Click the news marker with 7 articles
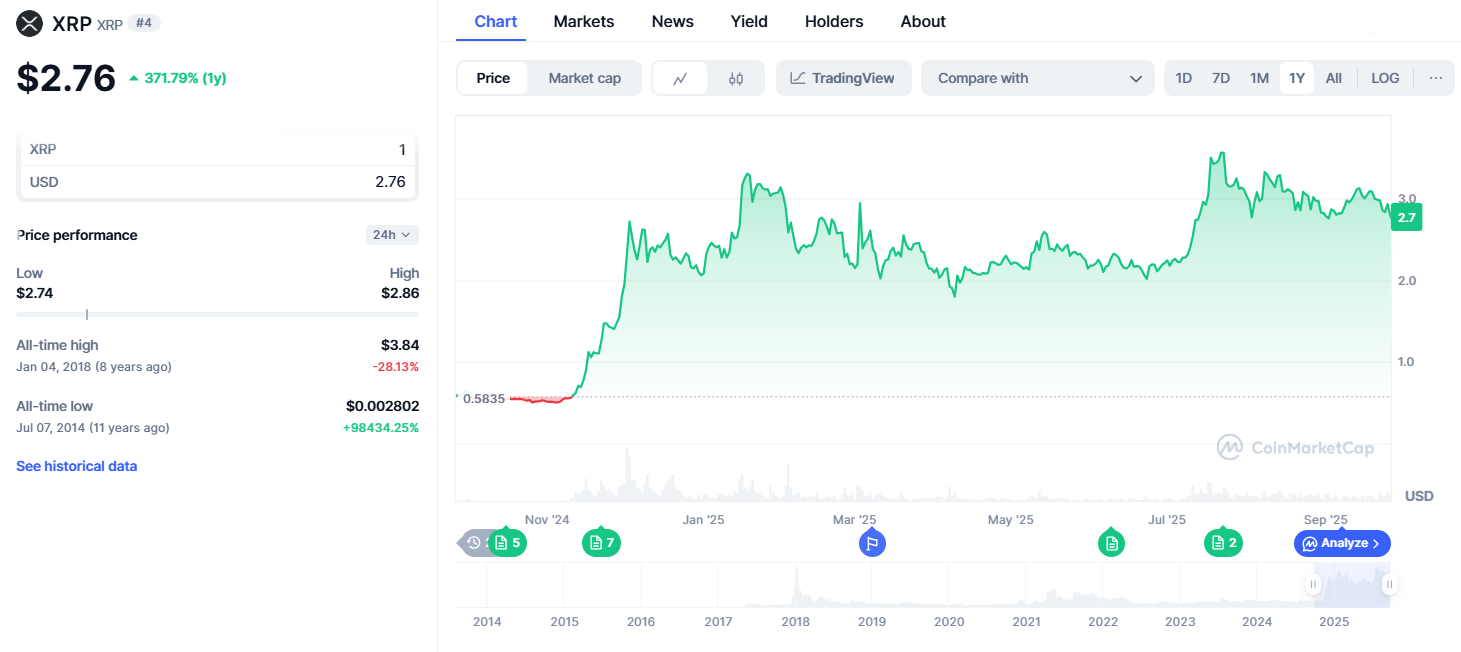1461x652 pixels. click(601, 543)
